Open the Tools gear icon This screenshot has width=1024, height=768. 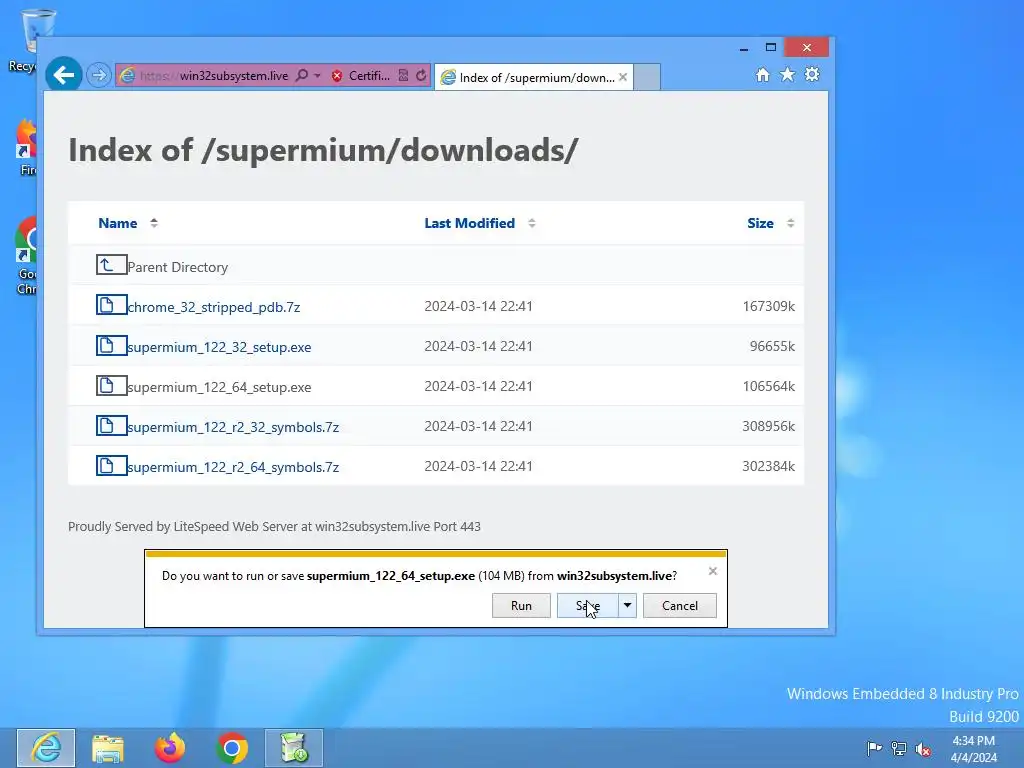[x=812, y=74]
